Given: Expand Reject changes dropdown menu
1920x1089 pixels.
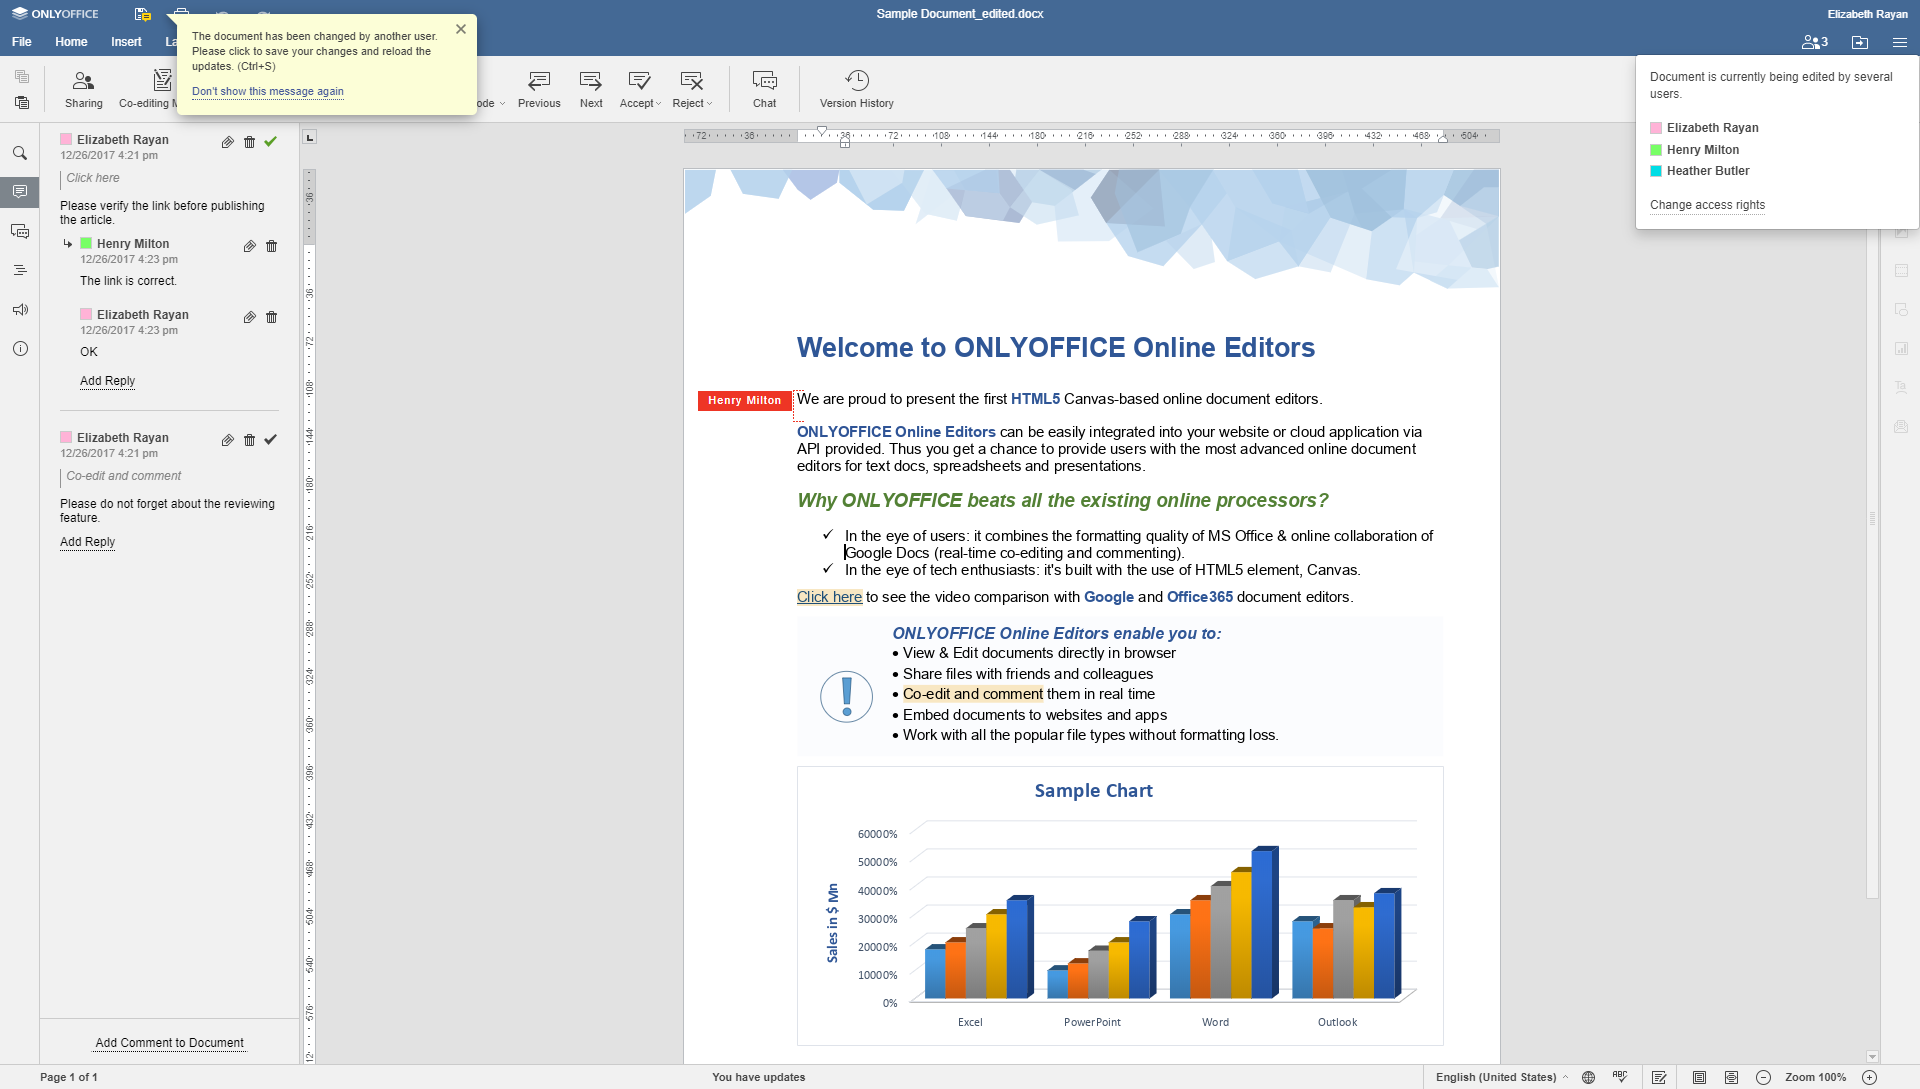Looking at the screenshot, I should (709, 103).
